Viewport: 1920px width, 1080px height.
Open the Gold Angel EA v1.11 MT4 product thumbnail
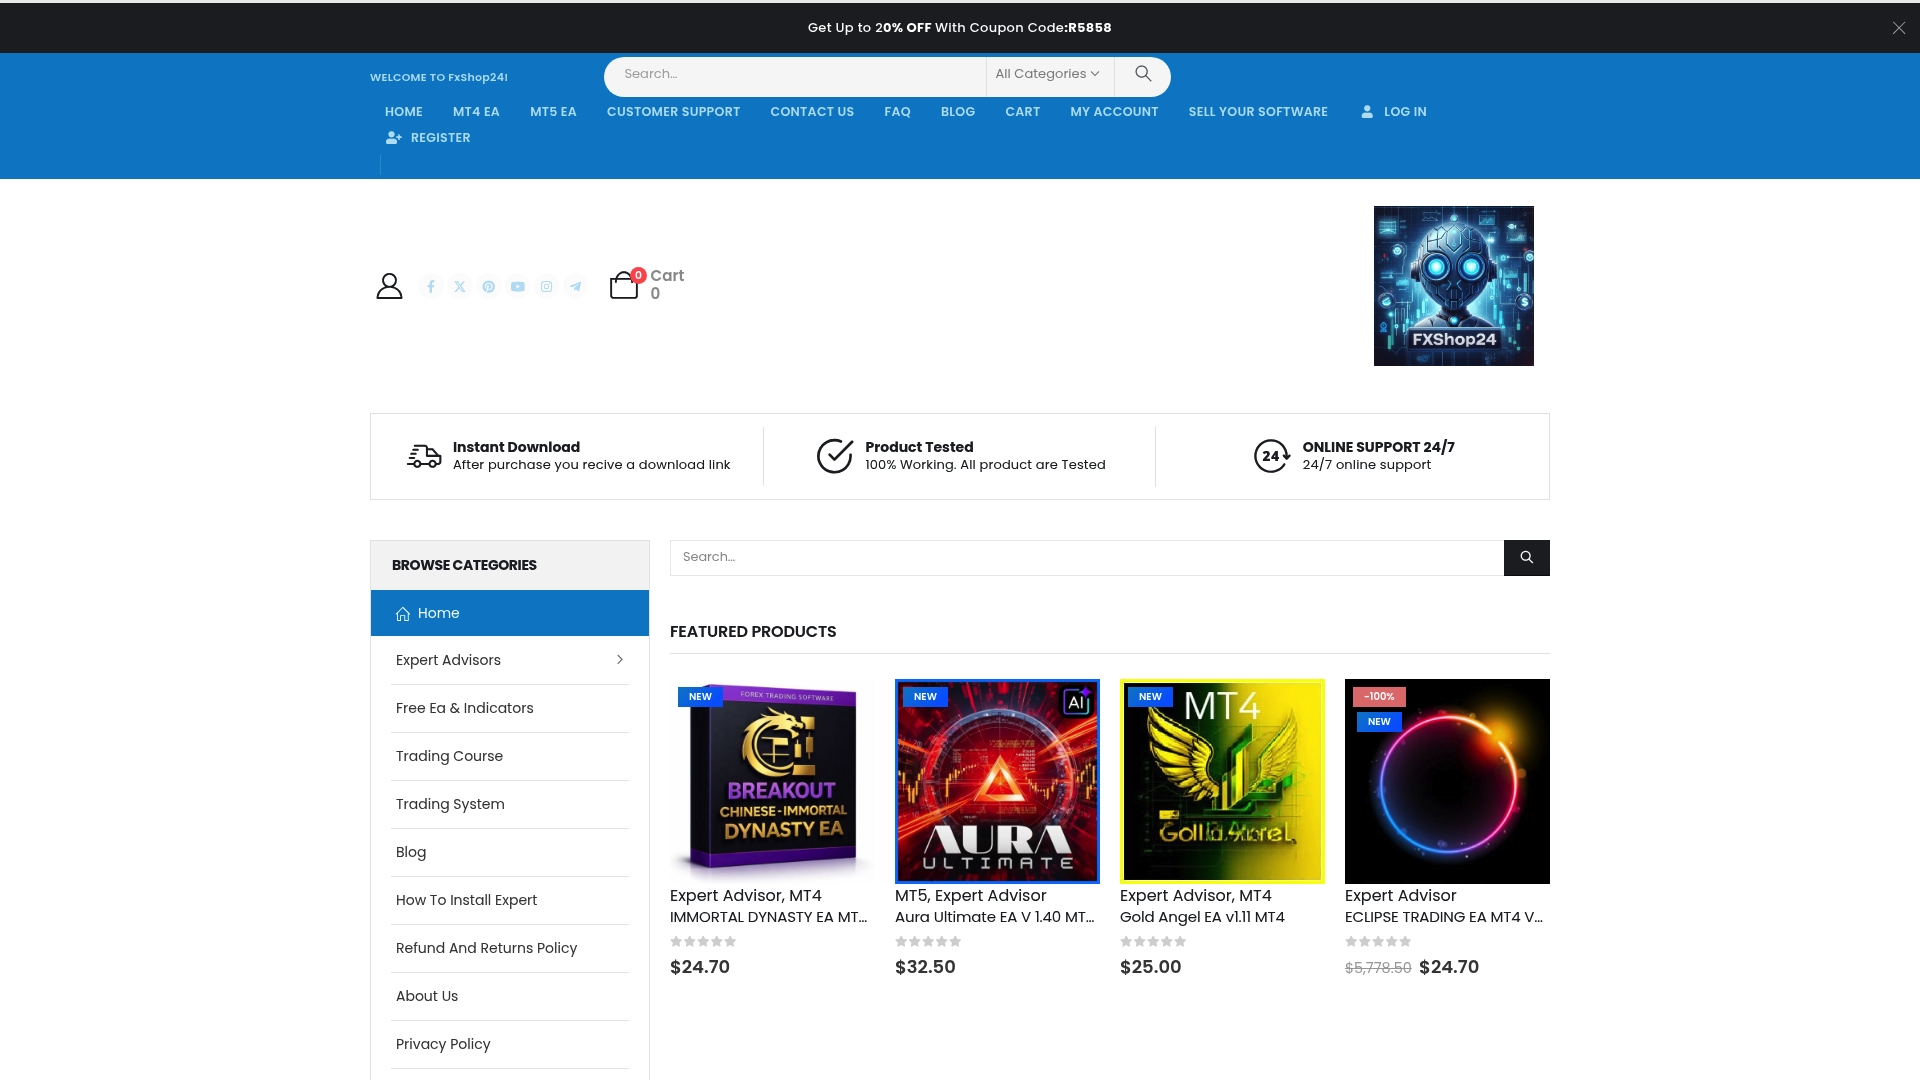tap(1222, 781)
